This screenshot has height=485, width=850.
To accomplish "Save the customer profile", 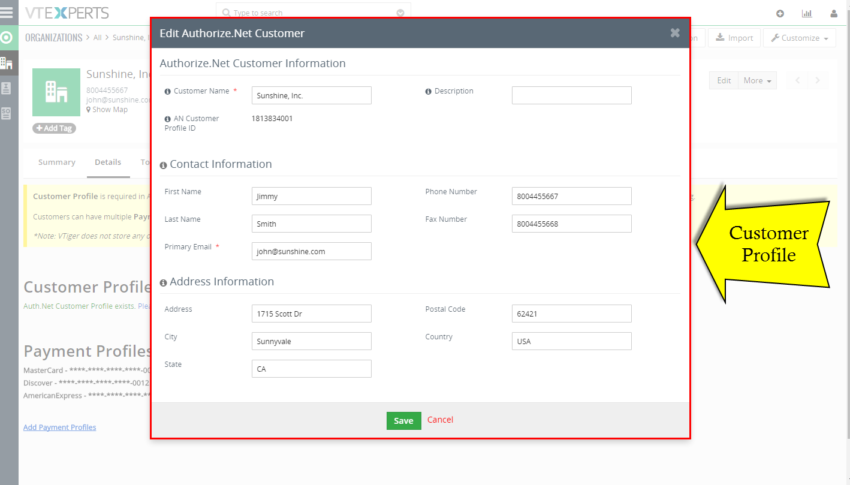I will 403,421.
